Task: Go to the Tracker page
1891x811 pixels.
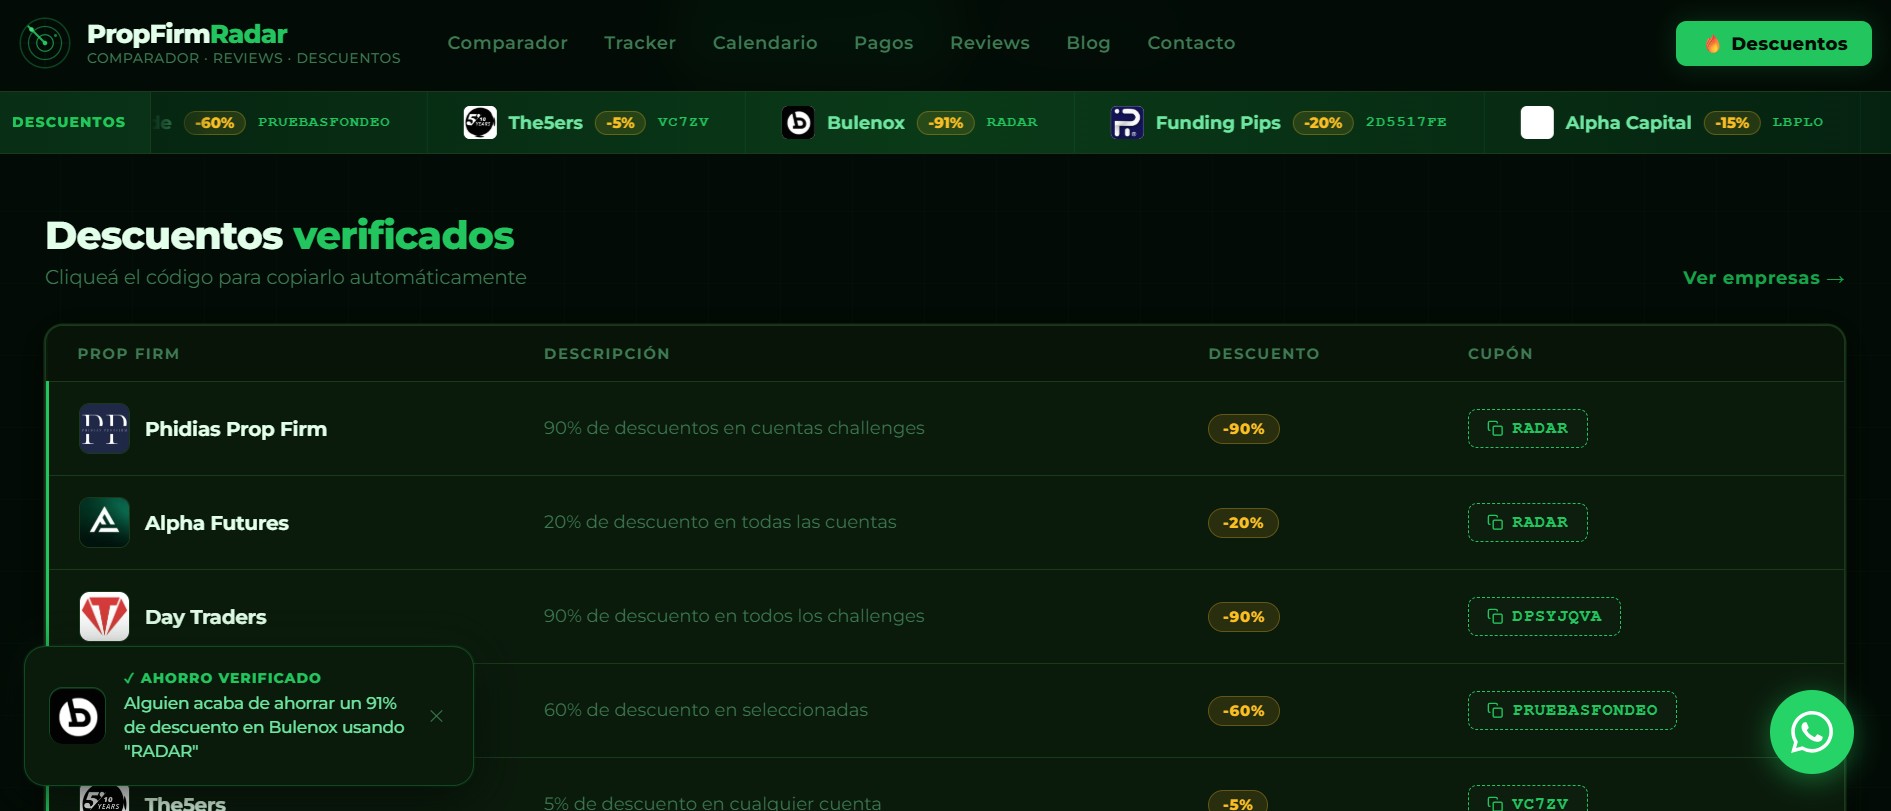Action: (x=640, y=43)
